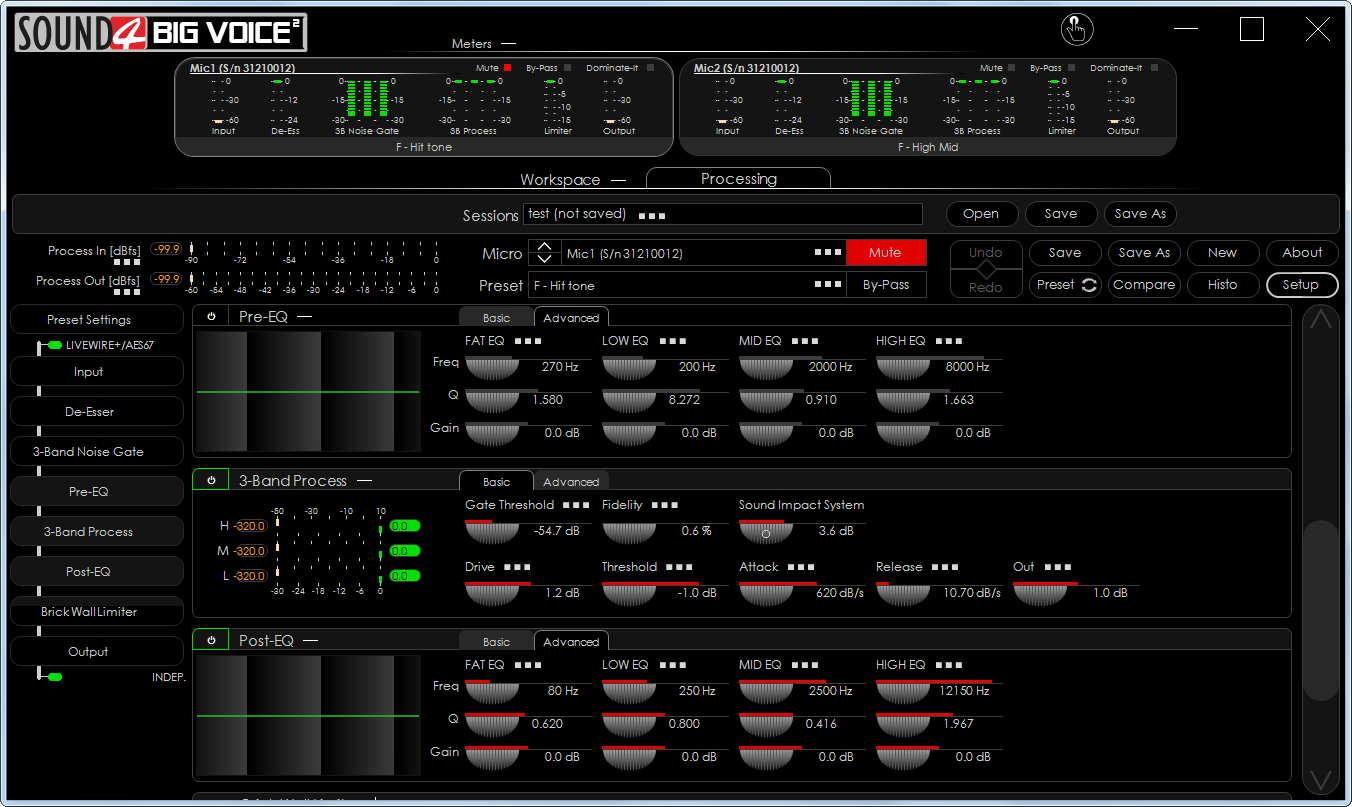Click the Sessions Save button
Screen dimensions: 1352x807
pyautogui.click(x=1060, y=214)
